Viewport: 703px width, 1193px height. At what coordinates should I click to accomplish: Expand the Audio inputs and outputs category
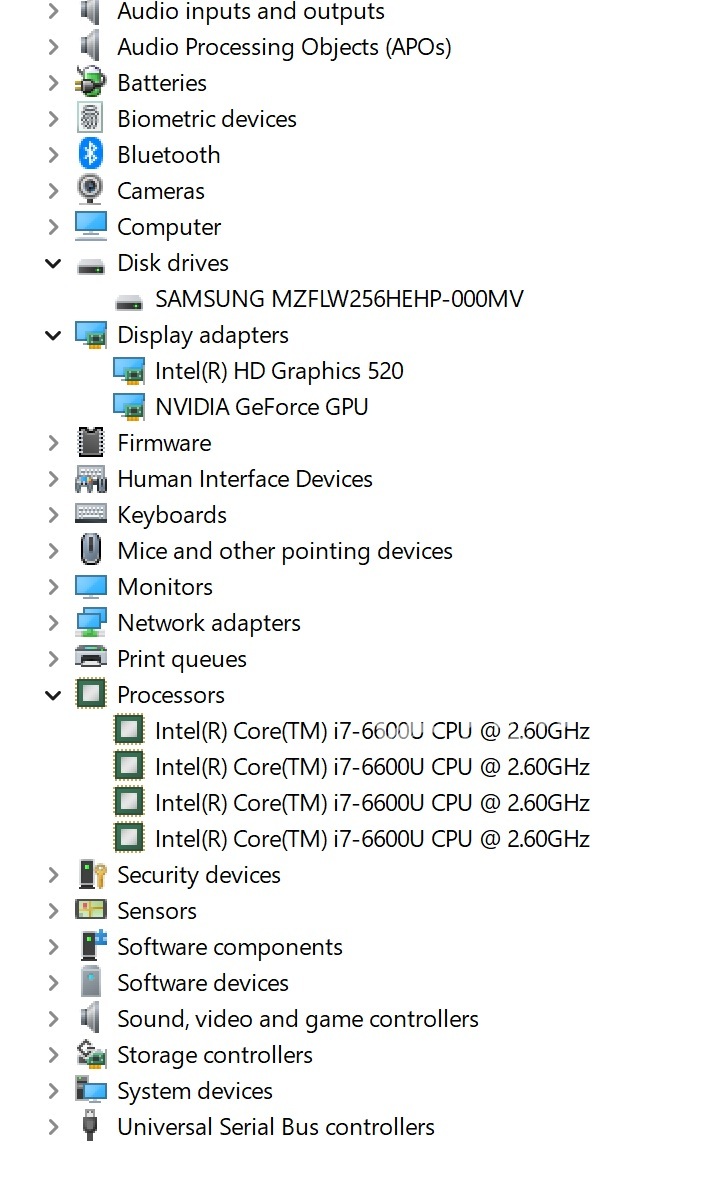53,12
